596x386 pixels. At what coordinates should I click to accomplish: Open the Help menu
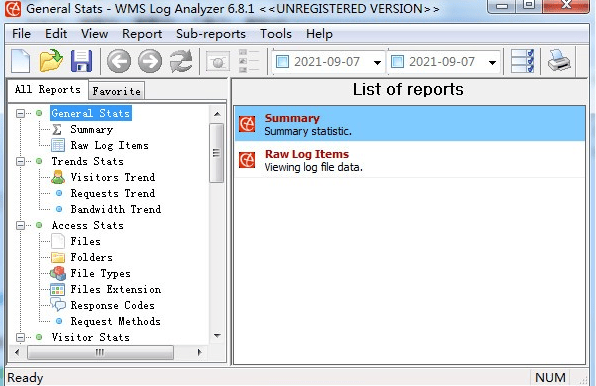click(319, 34)
